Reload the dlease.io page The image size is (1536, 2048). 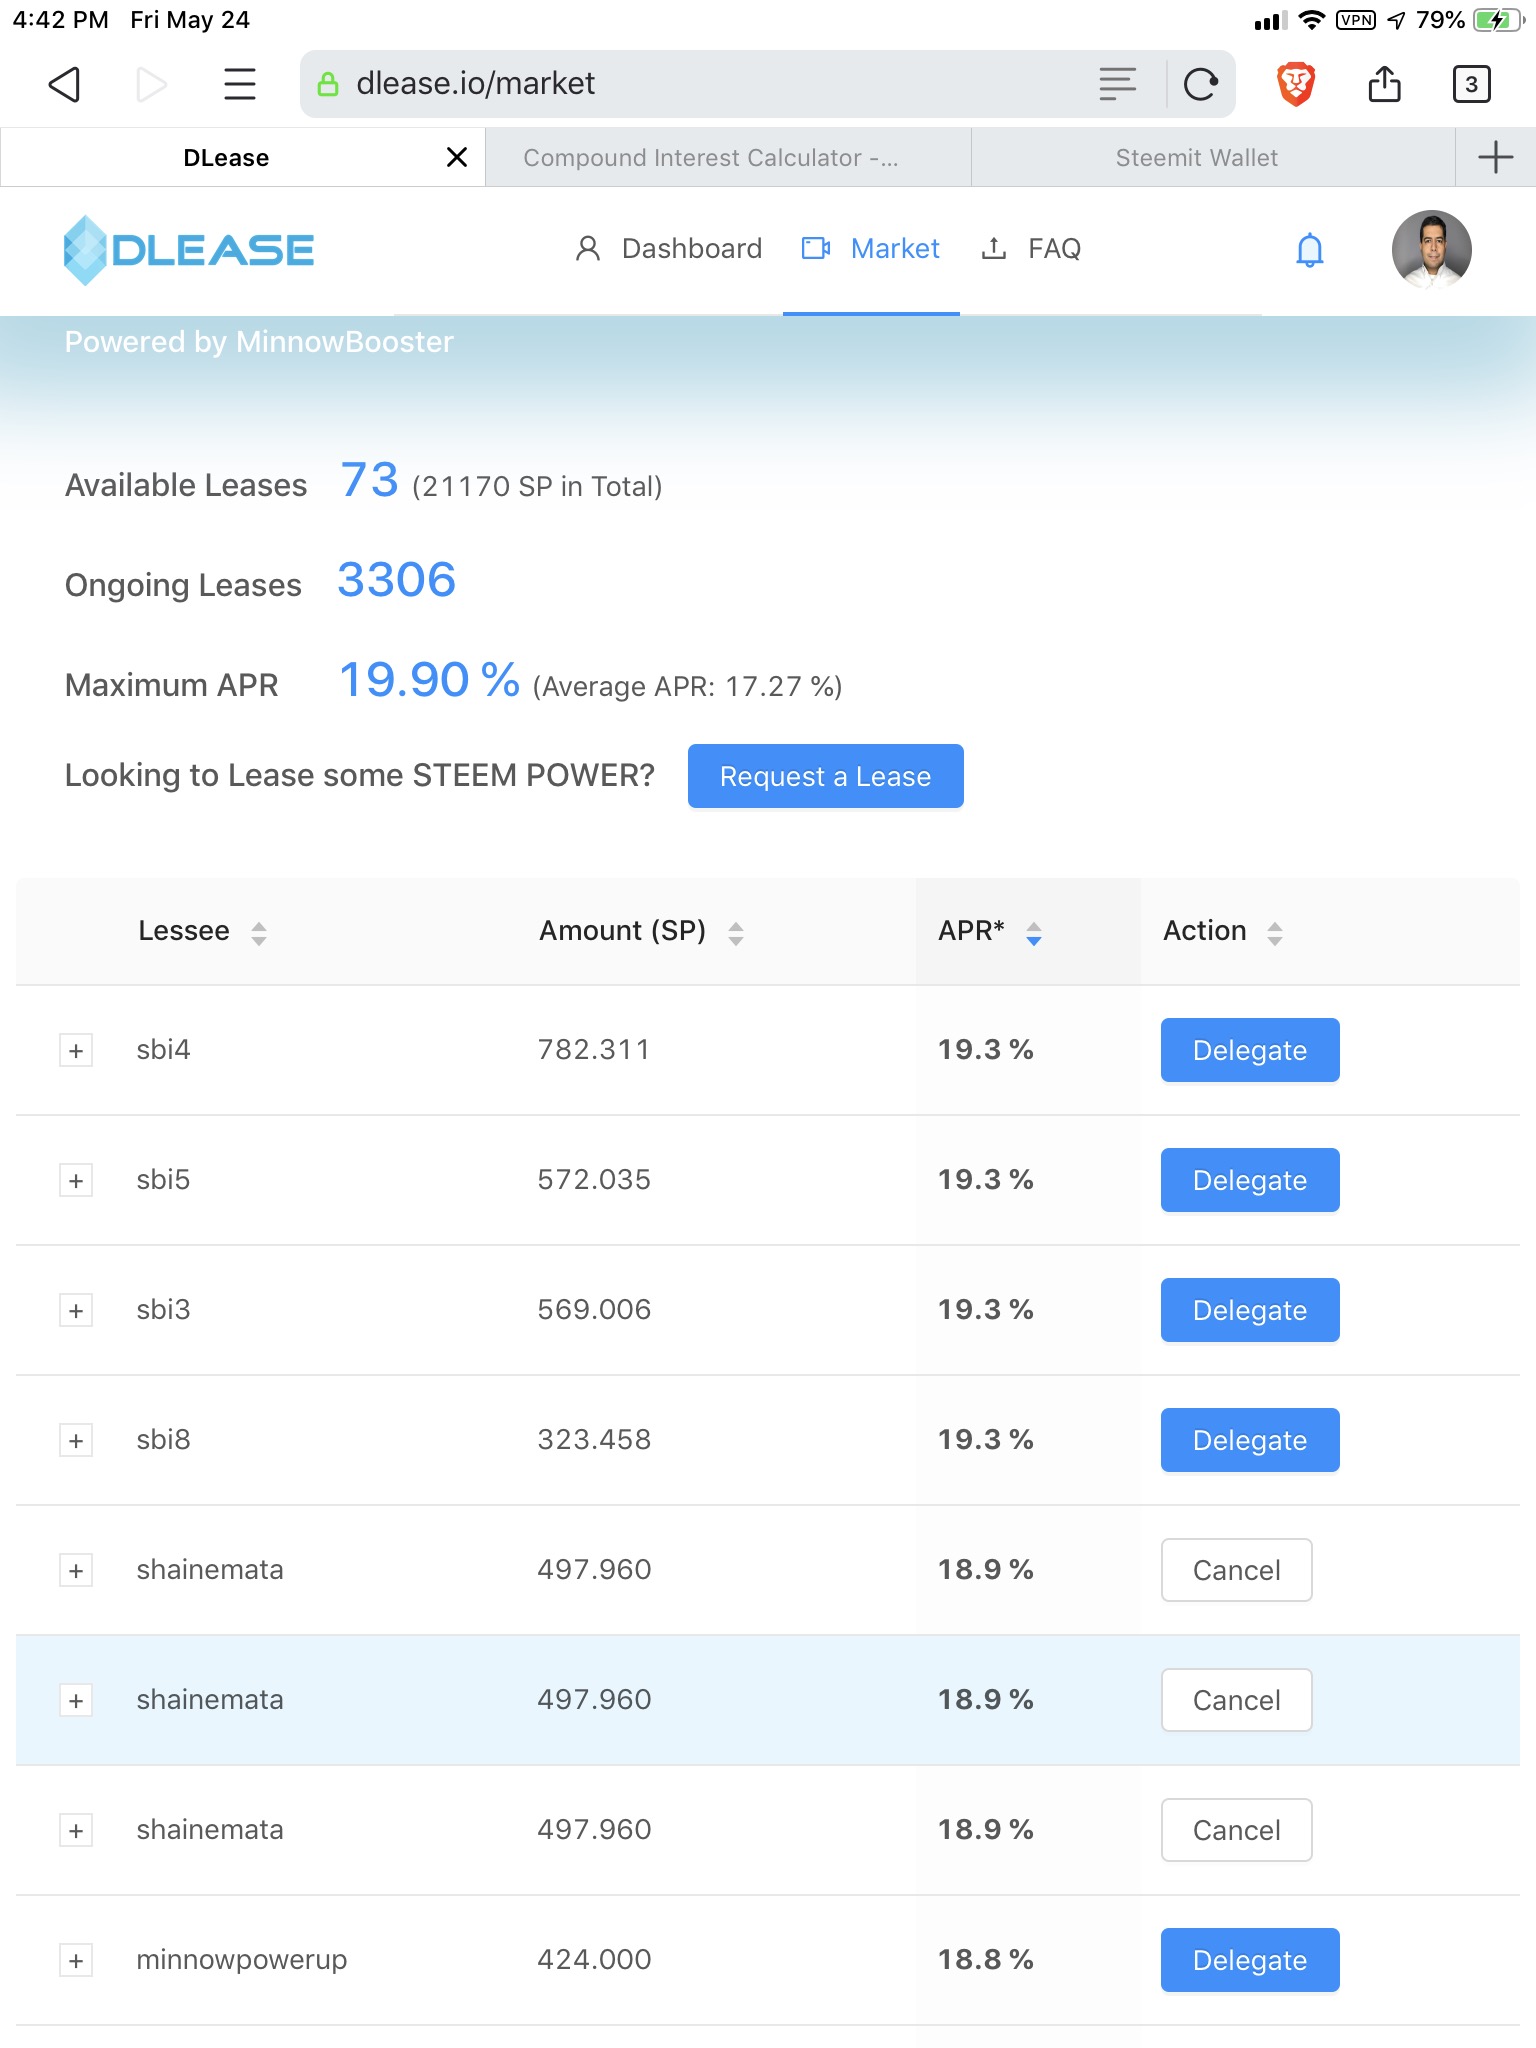(1201, 84)
